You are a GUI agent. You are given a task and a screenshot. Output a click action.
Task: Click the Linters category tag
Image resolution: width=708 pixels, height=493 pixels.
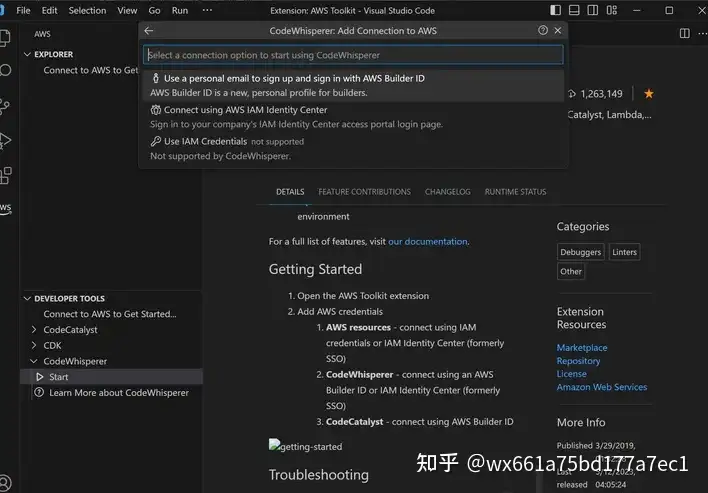click(x=624, y=252)
